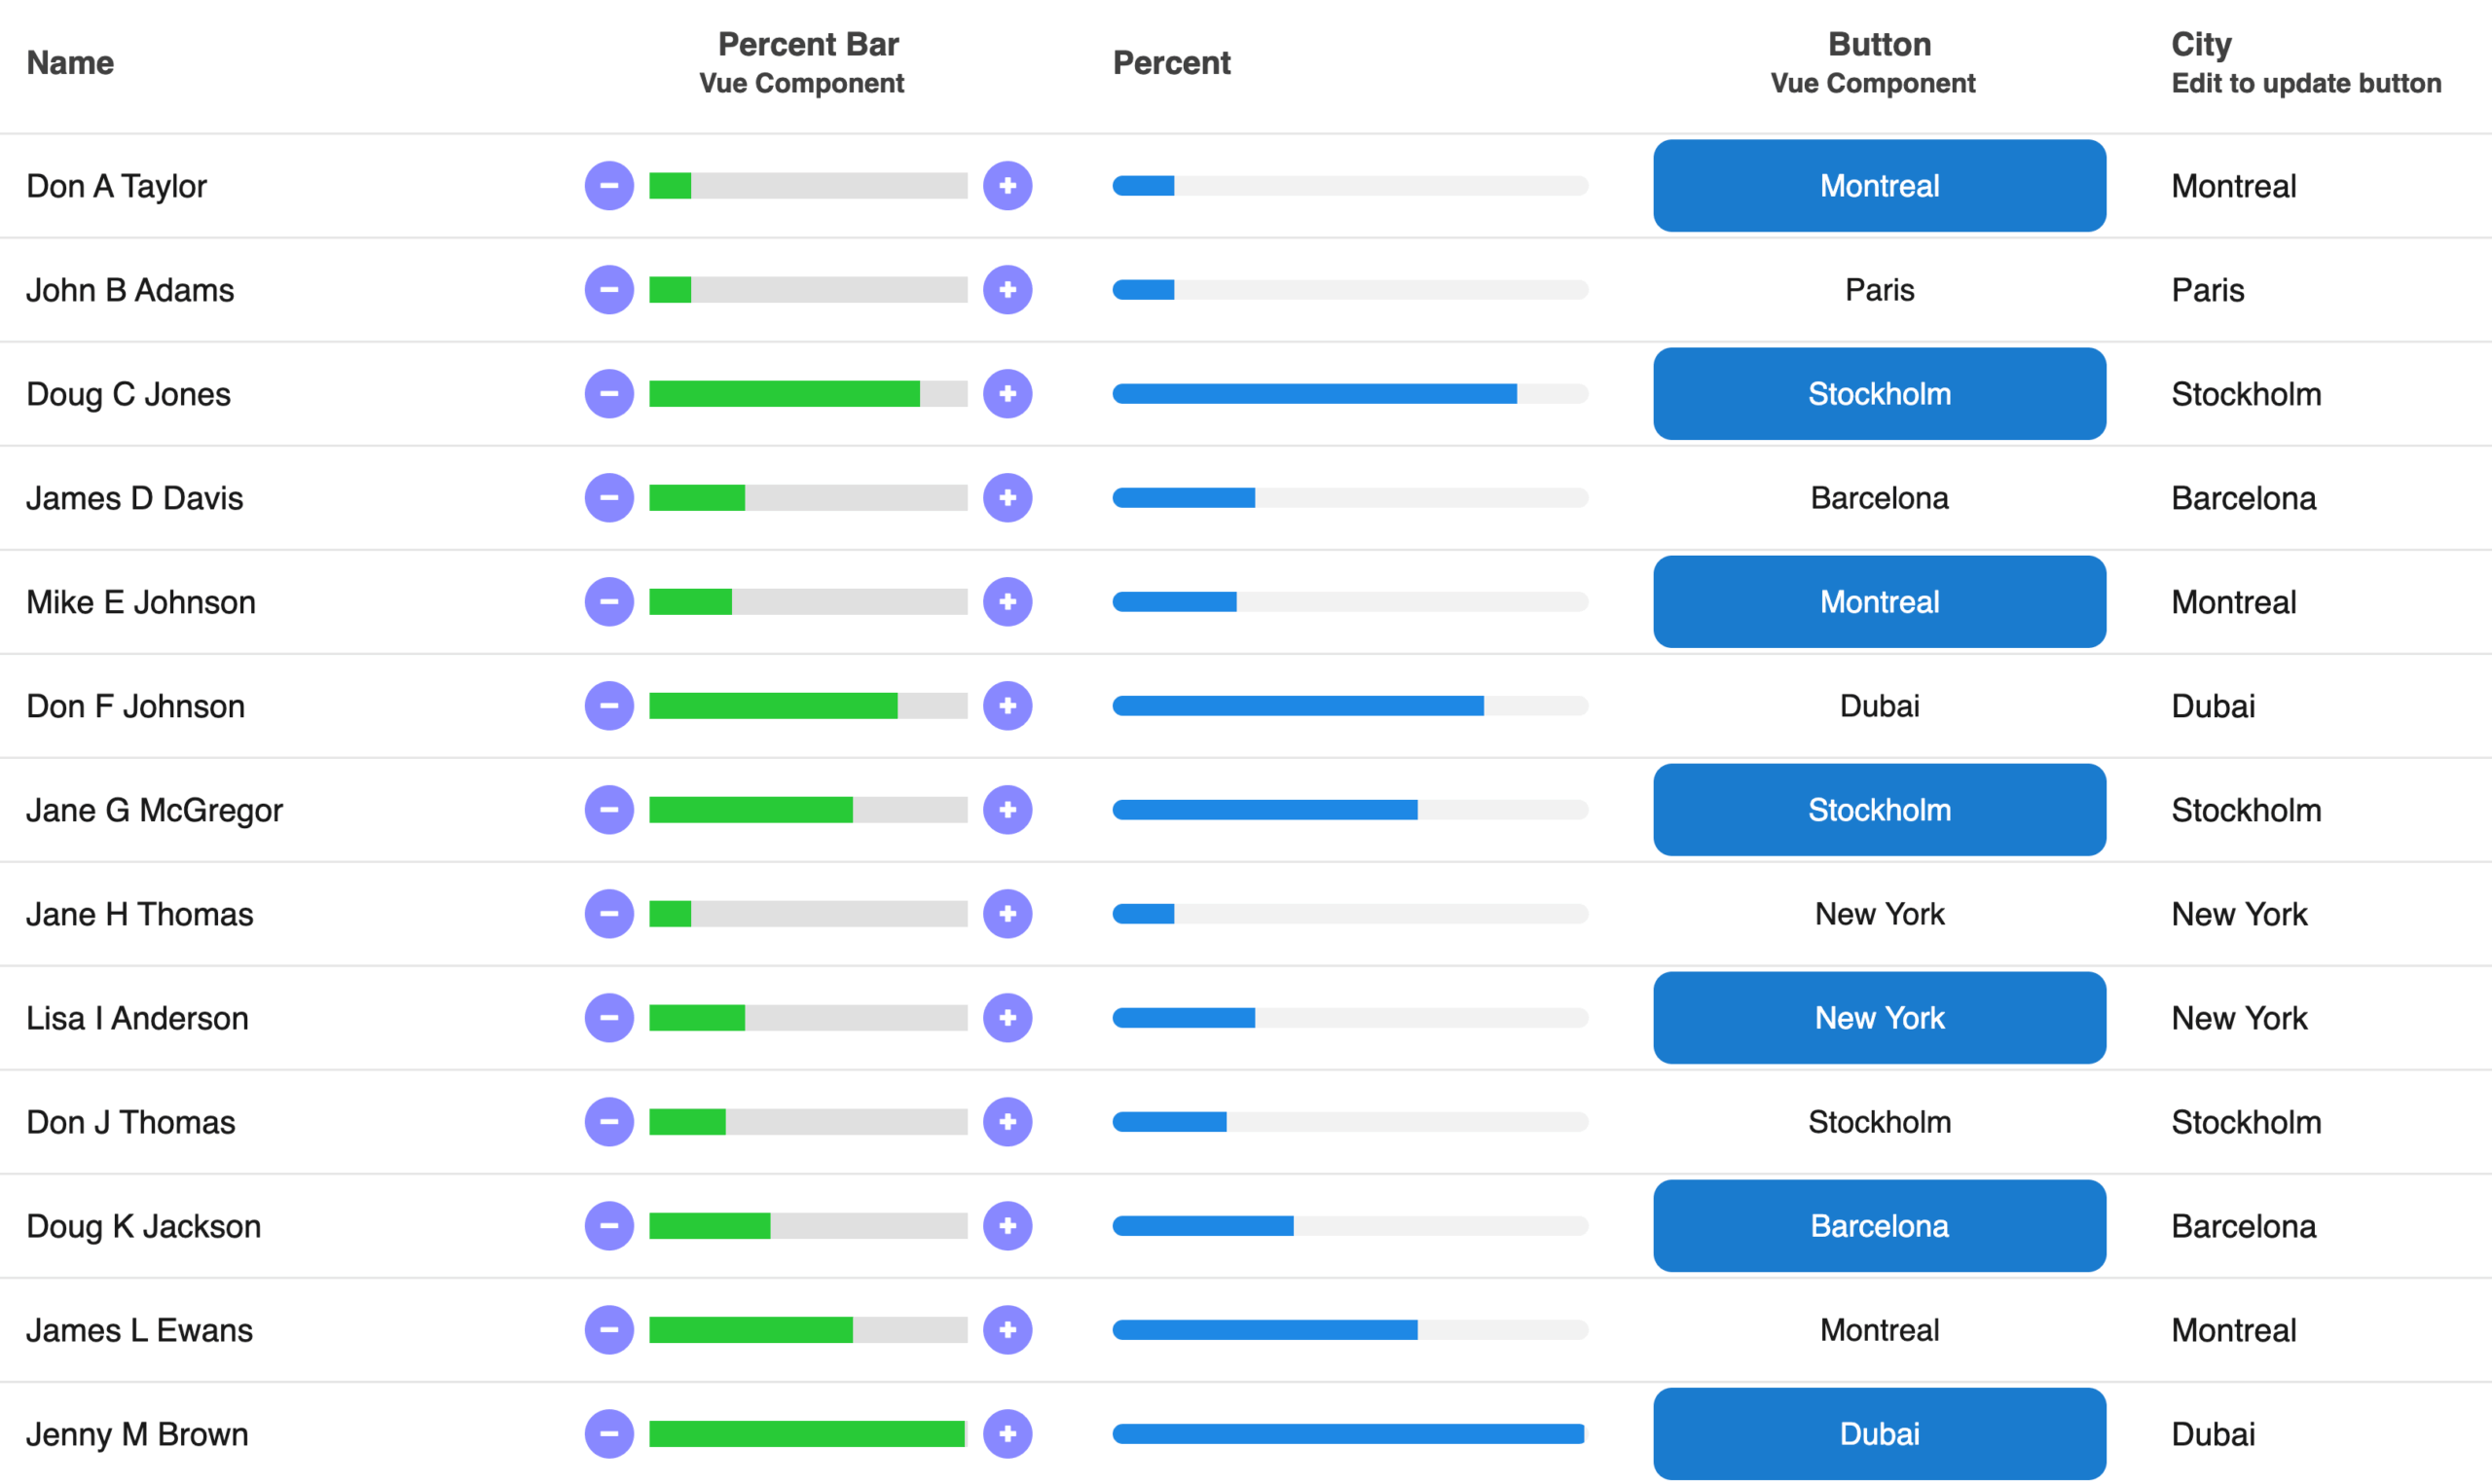Click the minus icon for Don A Taylor
This screenshot has width=2492, height=1484.
point(609,186)
